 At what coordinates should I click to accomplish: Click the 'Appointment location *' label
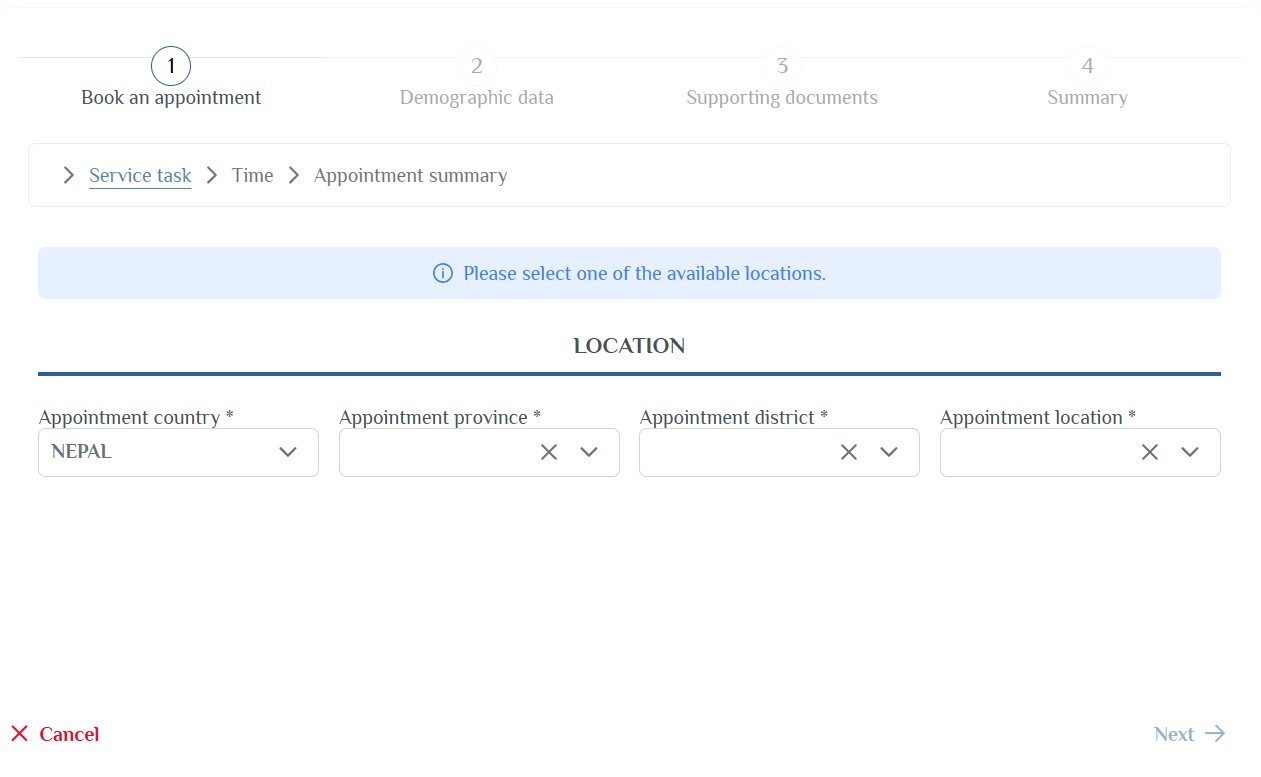[1038, 417]
